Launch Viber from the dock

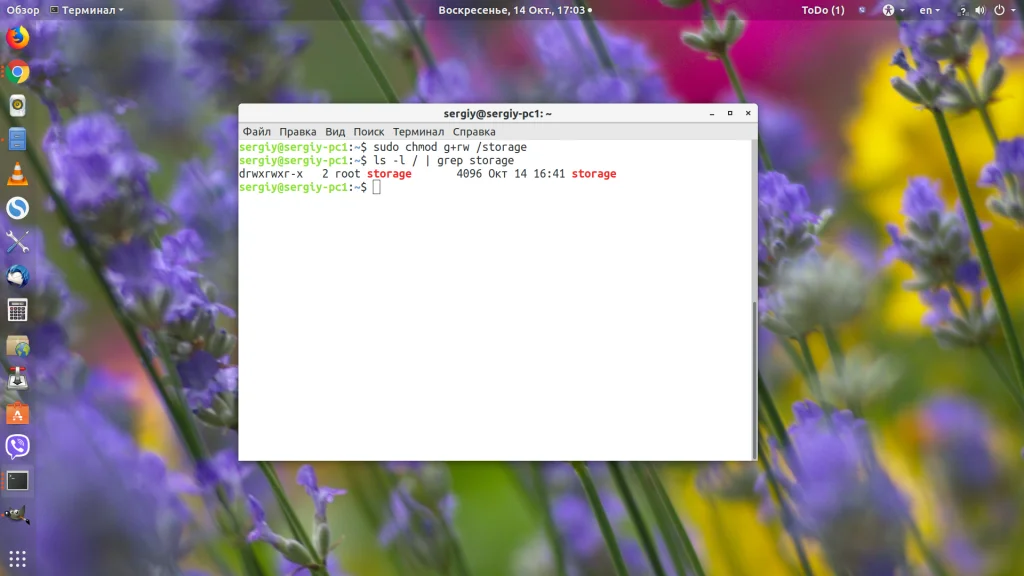(18, 447)
